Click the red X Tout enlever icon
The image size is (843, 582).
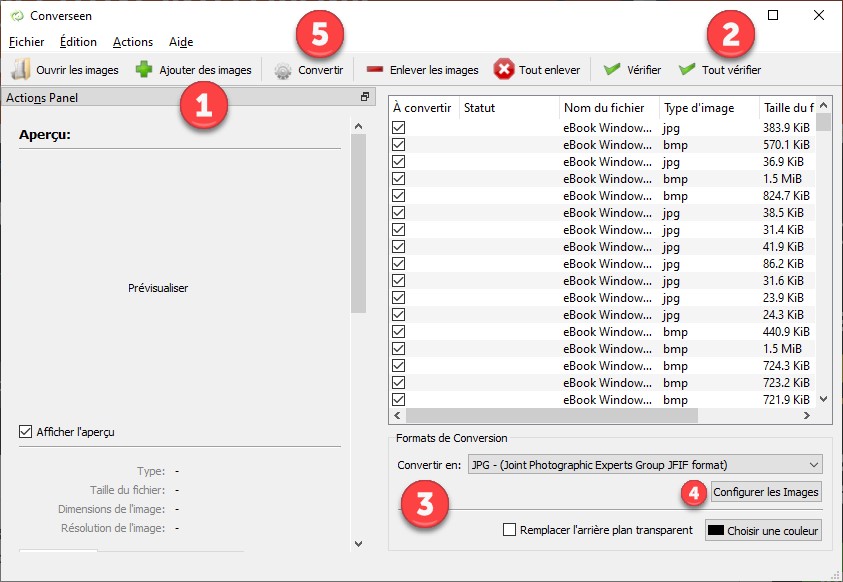(x=504, y=70)
